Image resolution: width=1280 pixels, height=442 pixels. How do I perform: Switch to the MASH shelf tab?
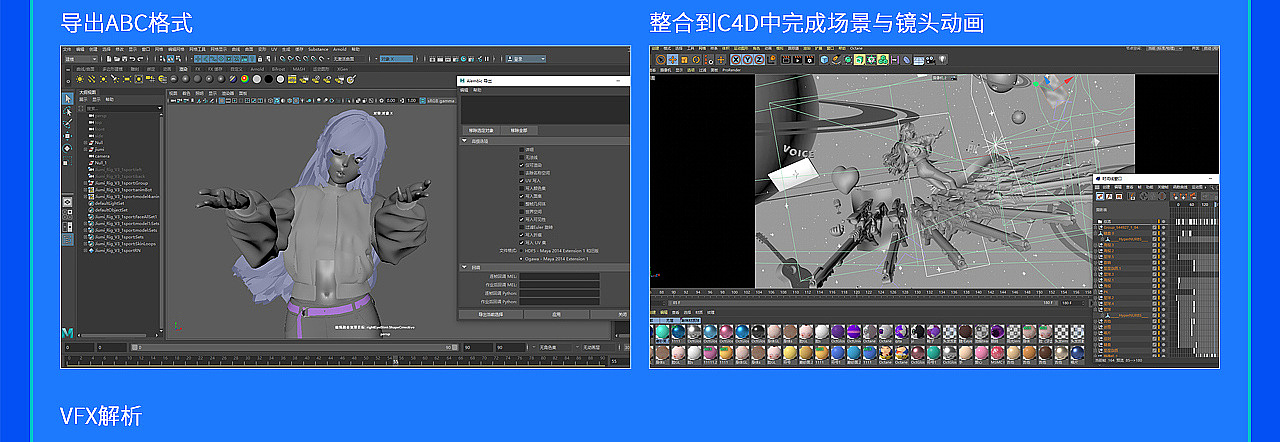[299, 69]
